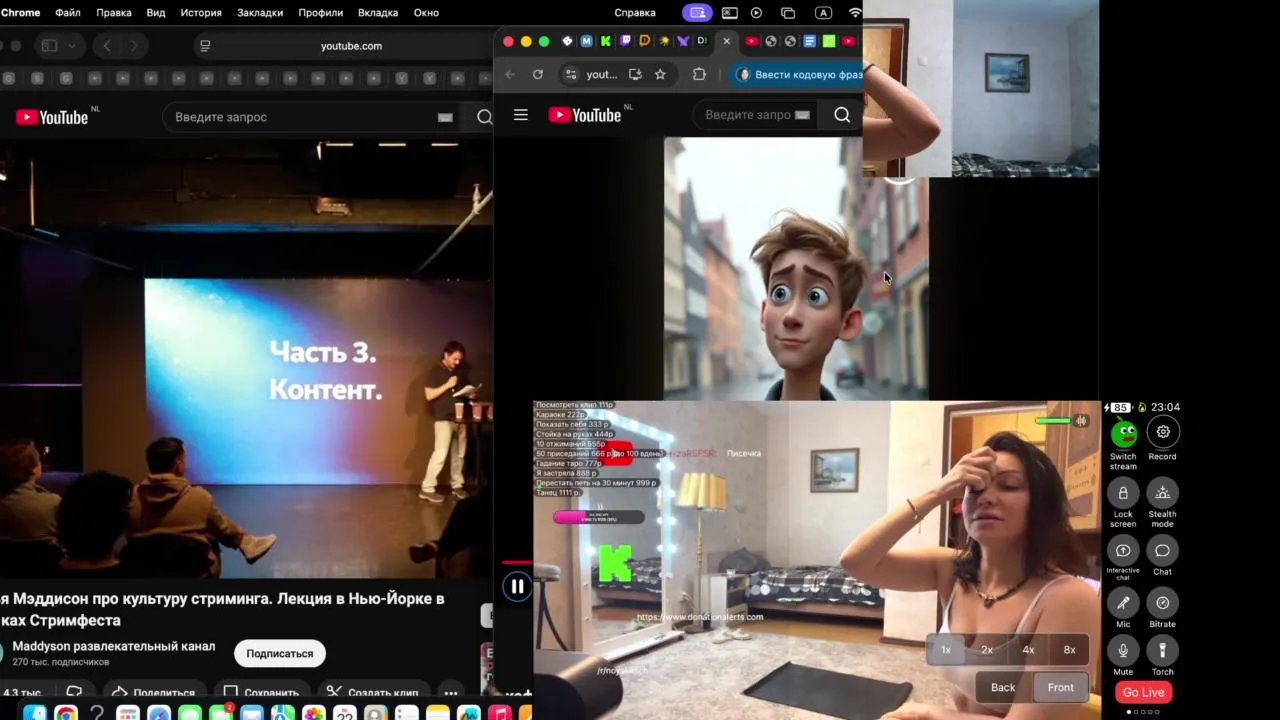Open the Файл menu

[68, 12]
